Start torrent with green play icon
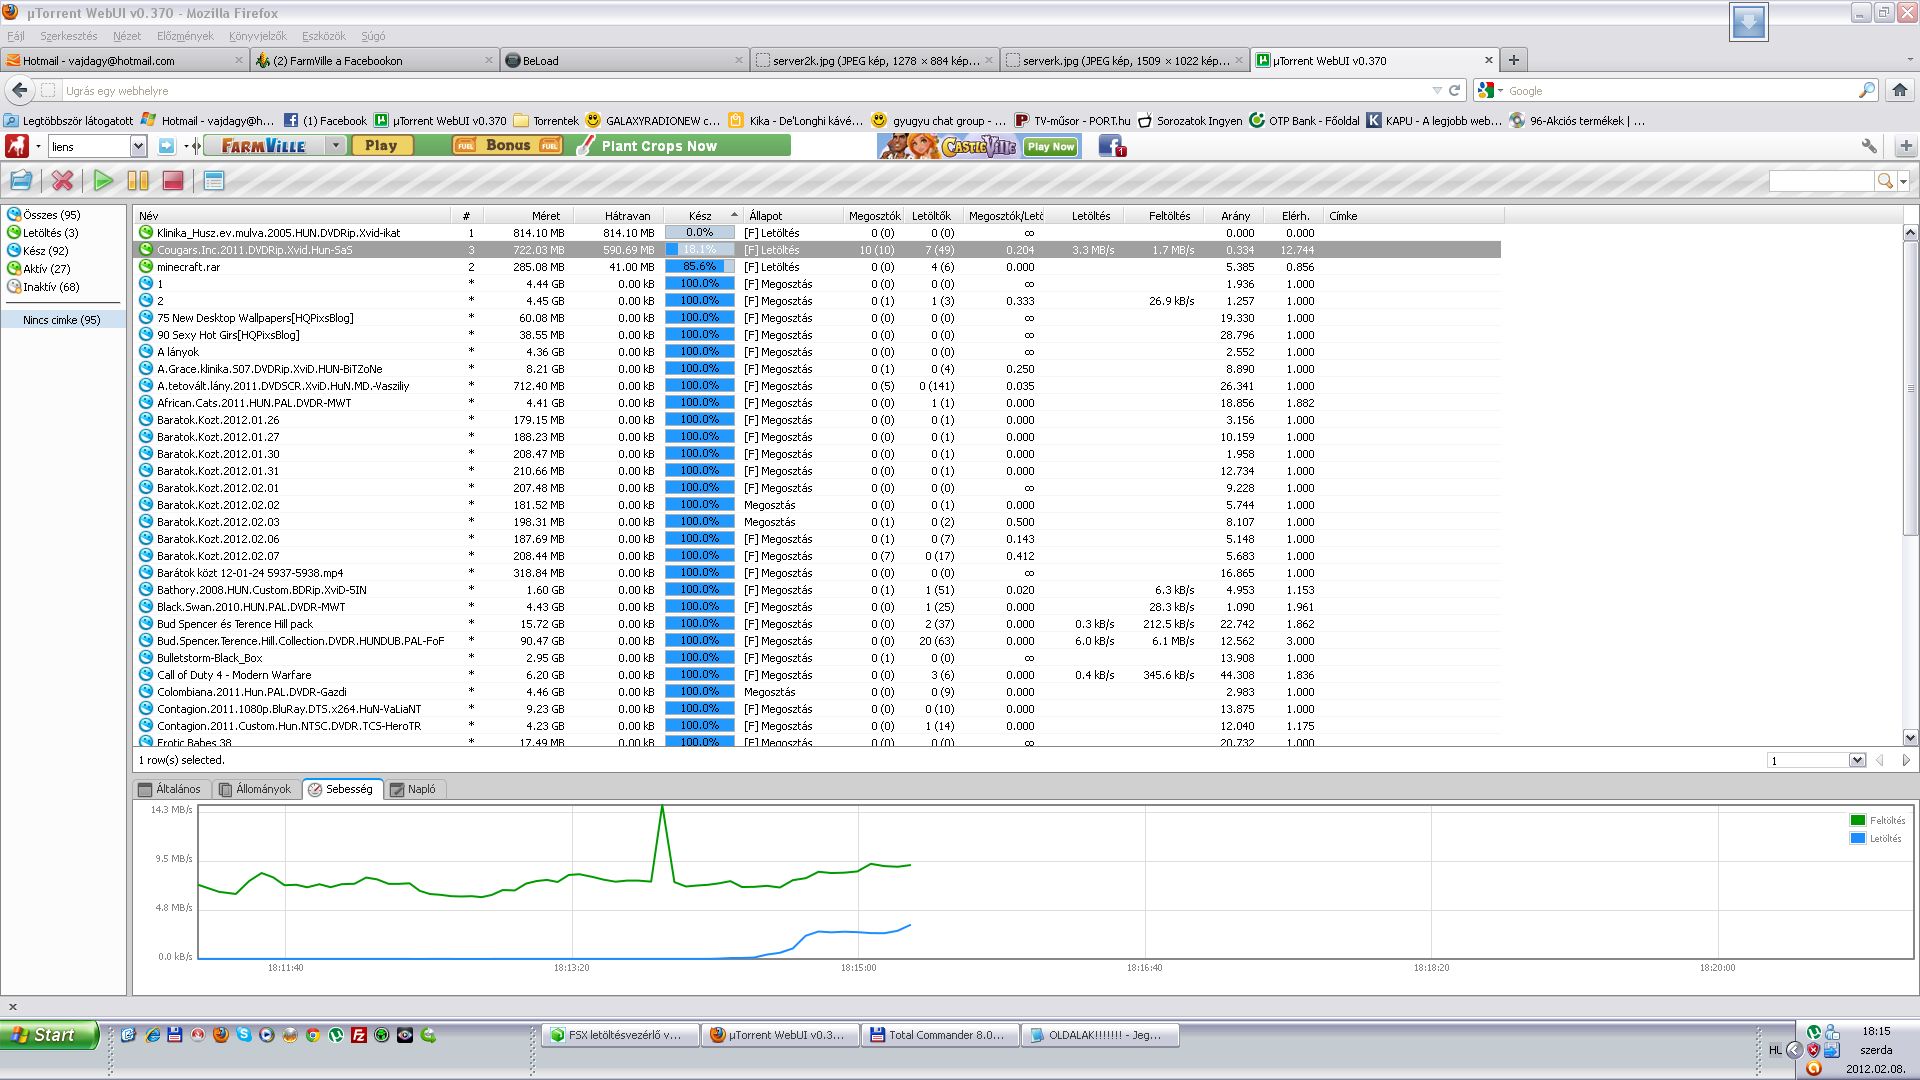Screen dimensions: 1920x1080 point(103,181)
